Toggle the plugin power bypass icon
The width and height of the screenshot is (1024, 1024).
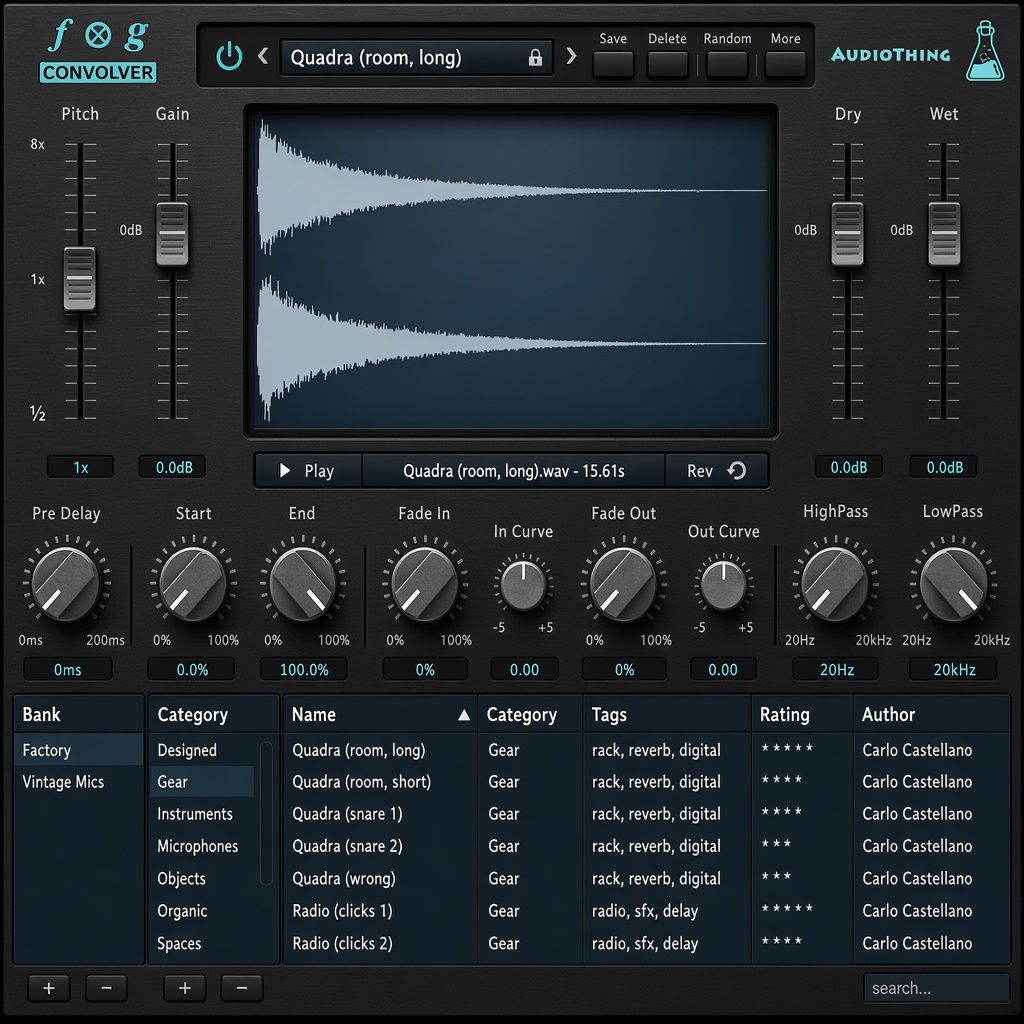229,57
